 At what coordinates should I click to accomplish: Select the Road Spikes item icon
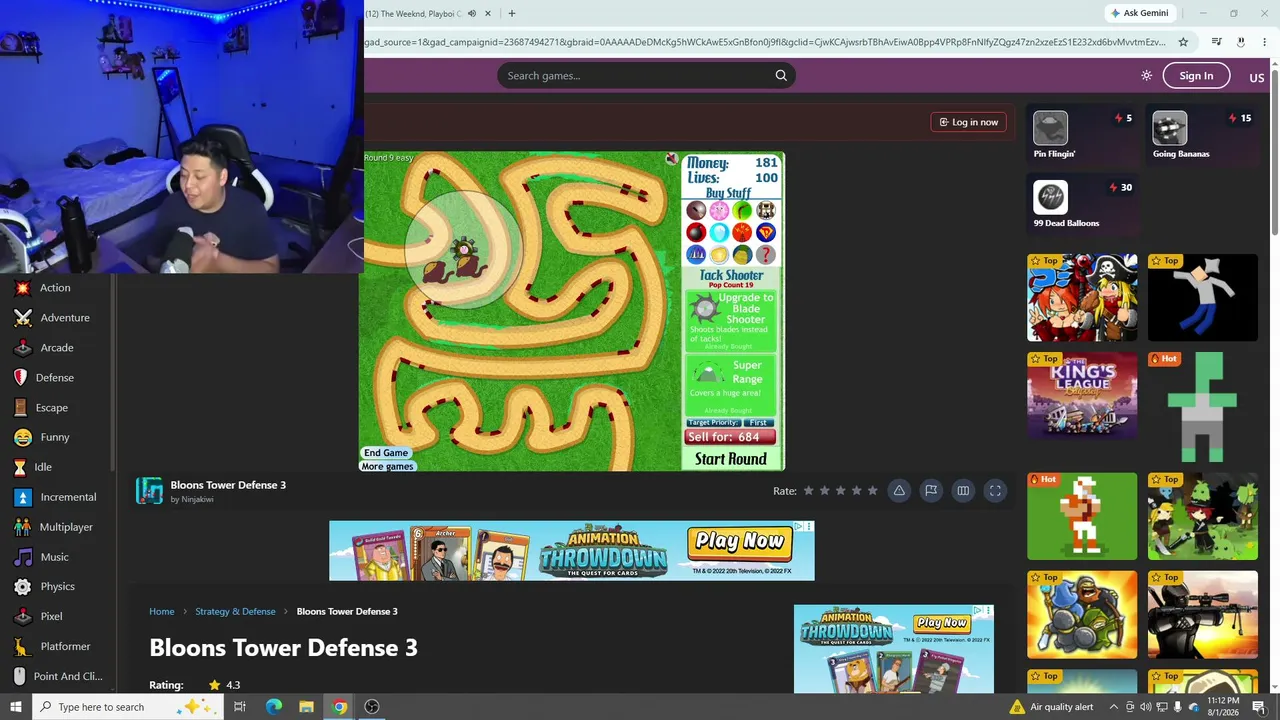(696, 254)
